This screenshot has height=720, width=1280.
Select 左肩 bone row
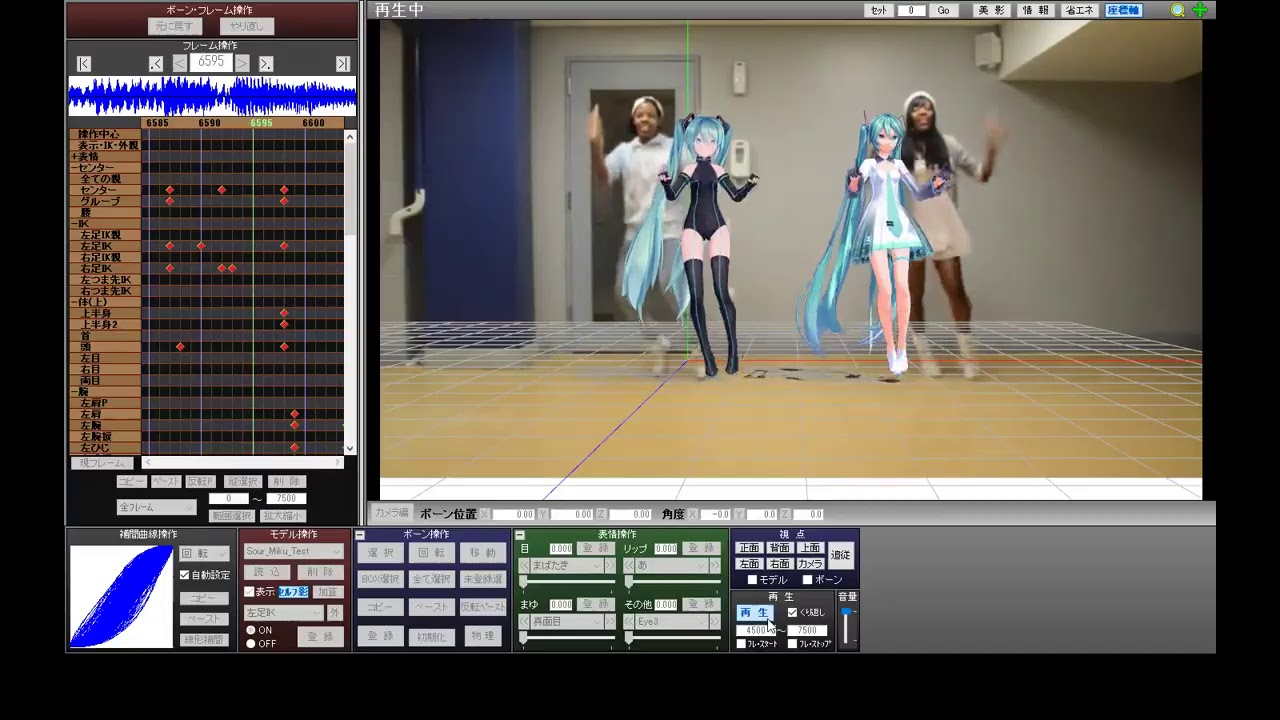105,414
